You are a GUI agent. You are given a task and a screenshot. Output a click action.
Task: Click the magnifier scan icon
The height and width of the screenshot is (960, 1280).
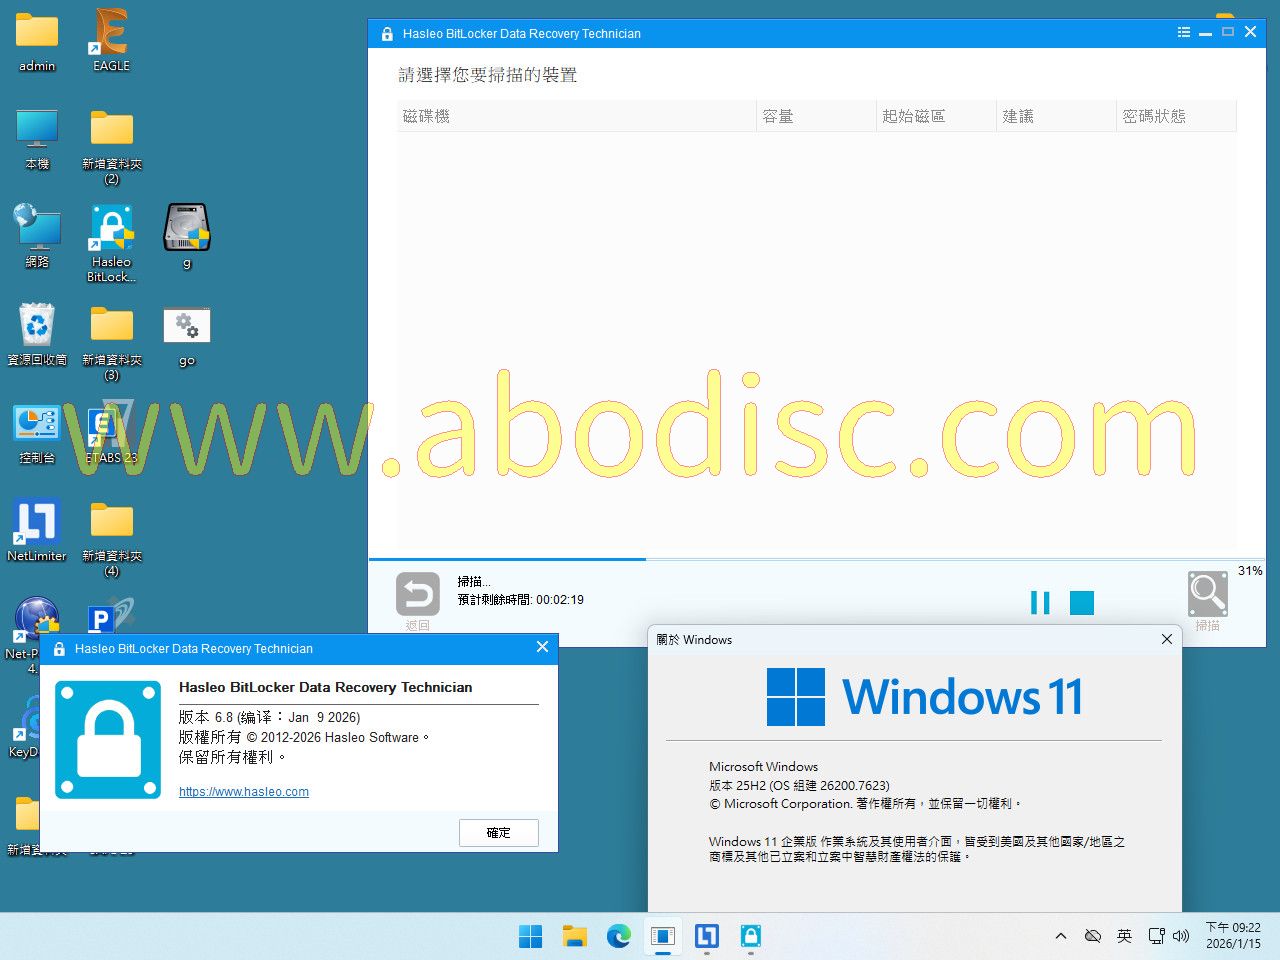point(1207,594)
